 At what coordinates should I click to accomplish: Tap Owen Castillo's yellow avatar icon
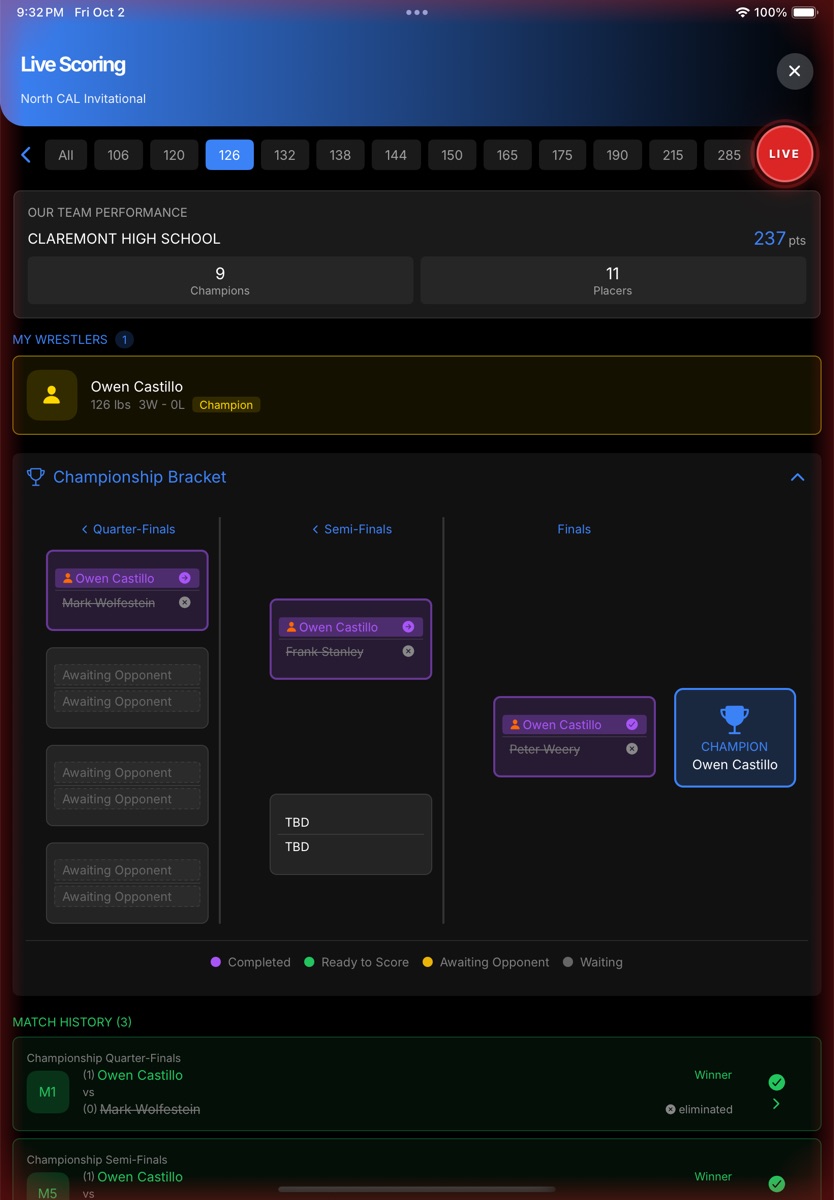coord(52,395)
